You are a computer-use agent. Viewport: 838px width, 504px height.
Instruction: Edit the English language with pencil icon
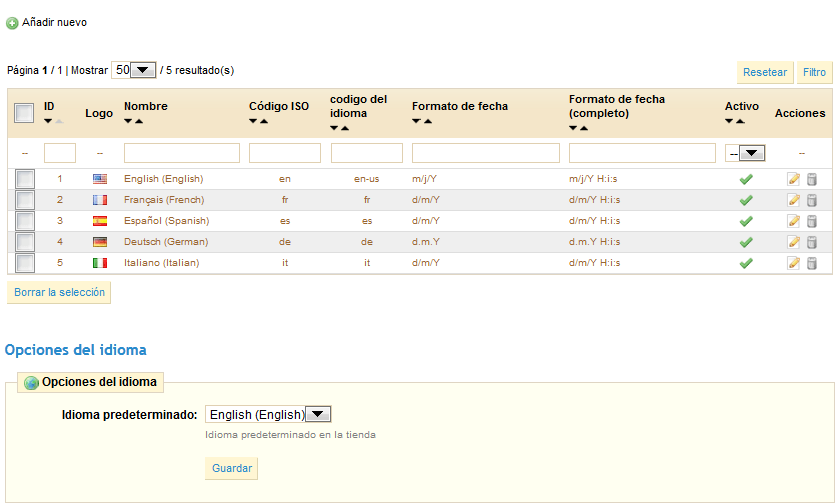click(x=794, y=179)
